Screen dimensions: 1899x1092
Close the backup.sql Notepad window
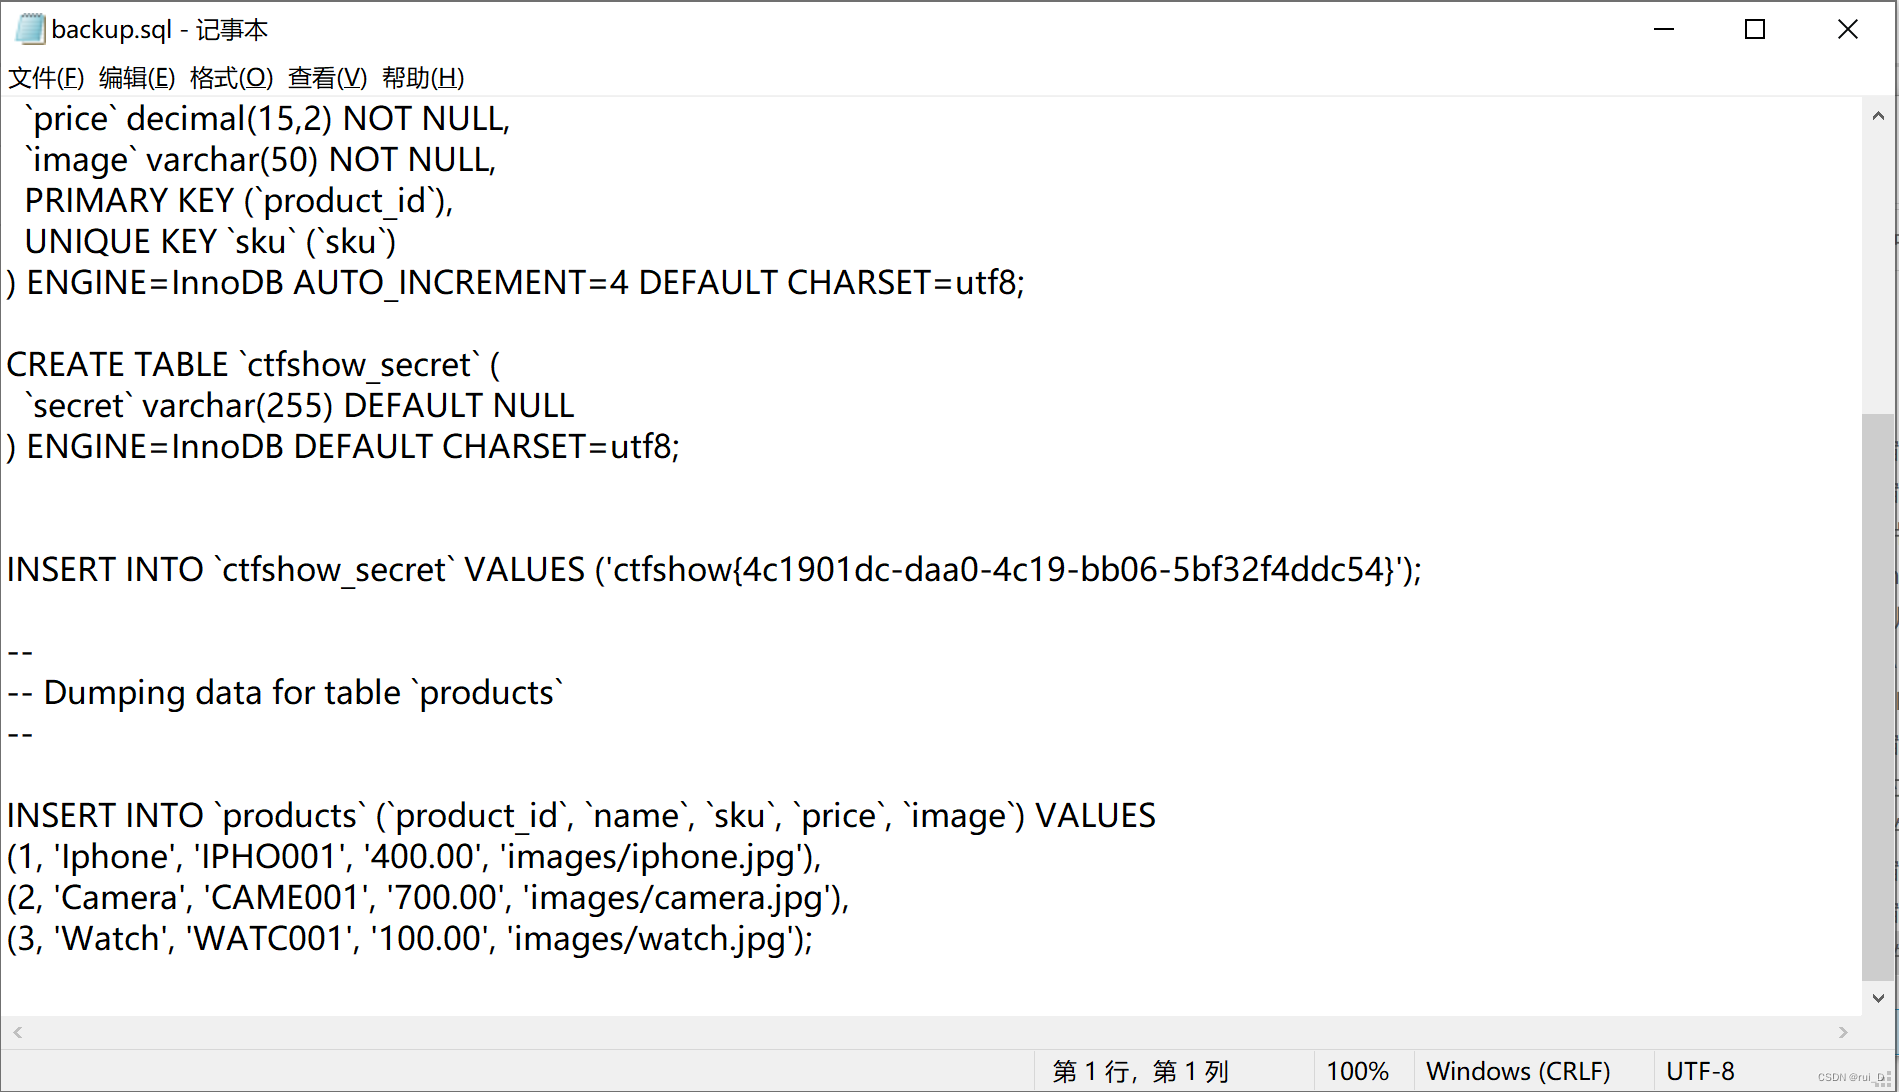tap(1848, 29)
